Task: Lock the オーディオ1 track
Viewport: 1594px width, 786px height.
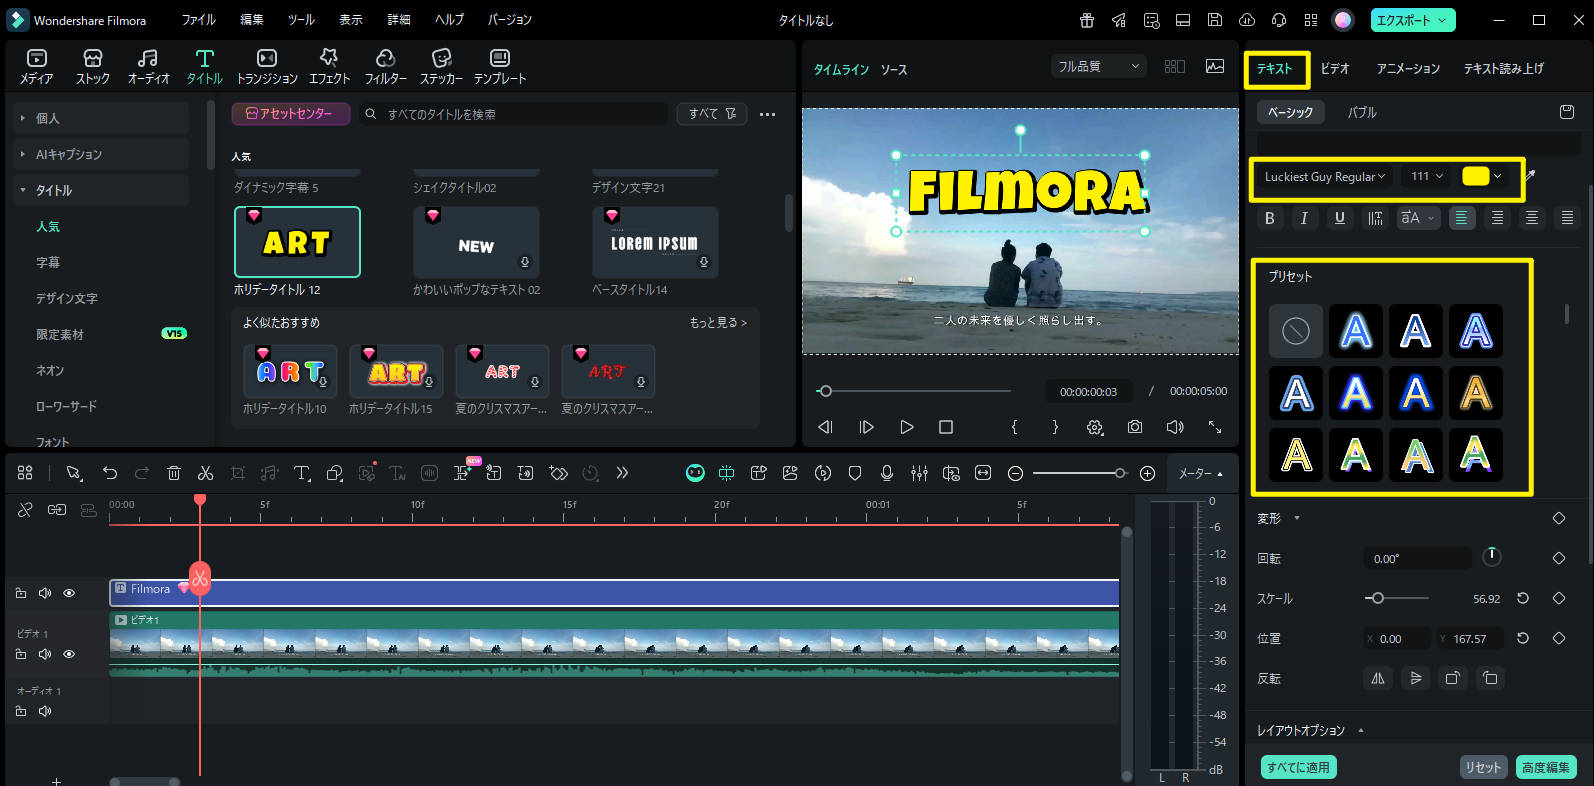Action: 21,711
